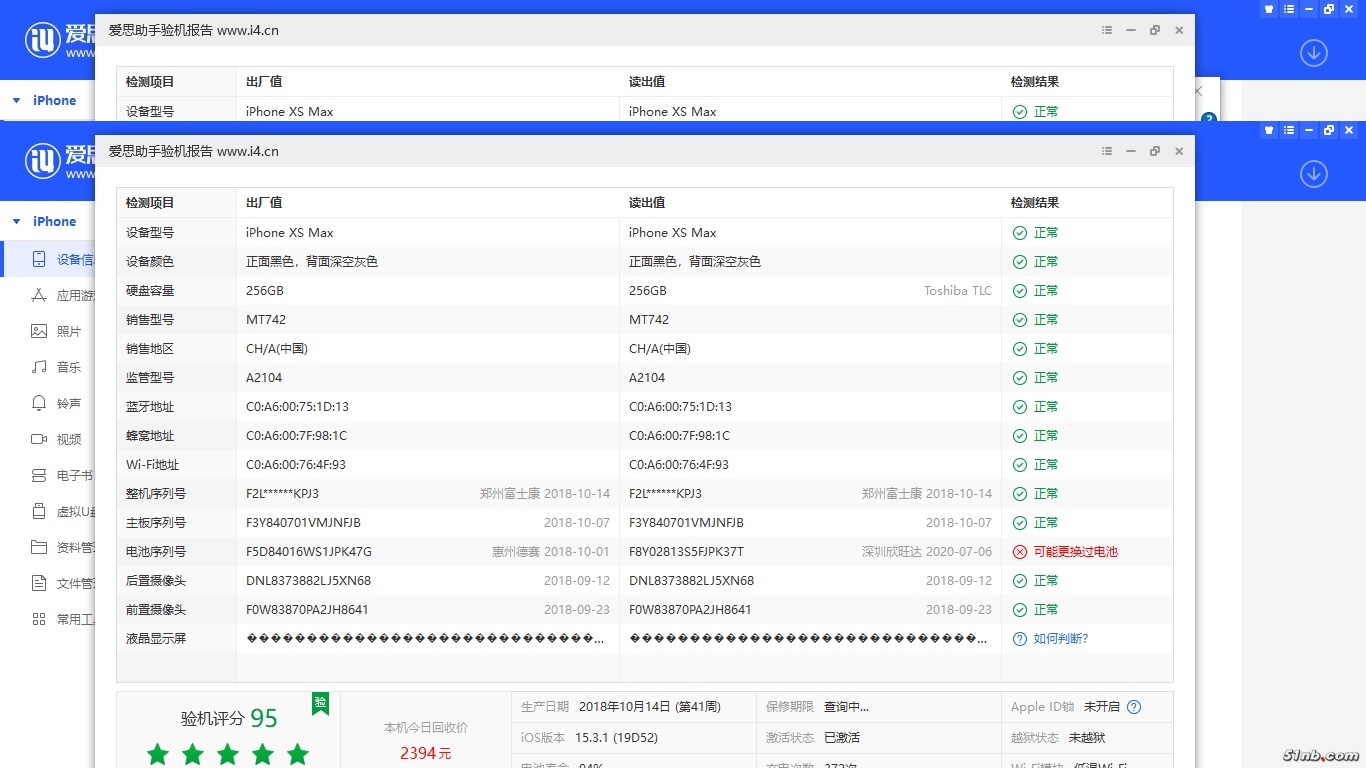
Task: Click the 可能更换过电池 warning text
Action: 1076,552
